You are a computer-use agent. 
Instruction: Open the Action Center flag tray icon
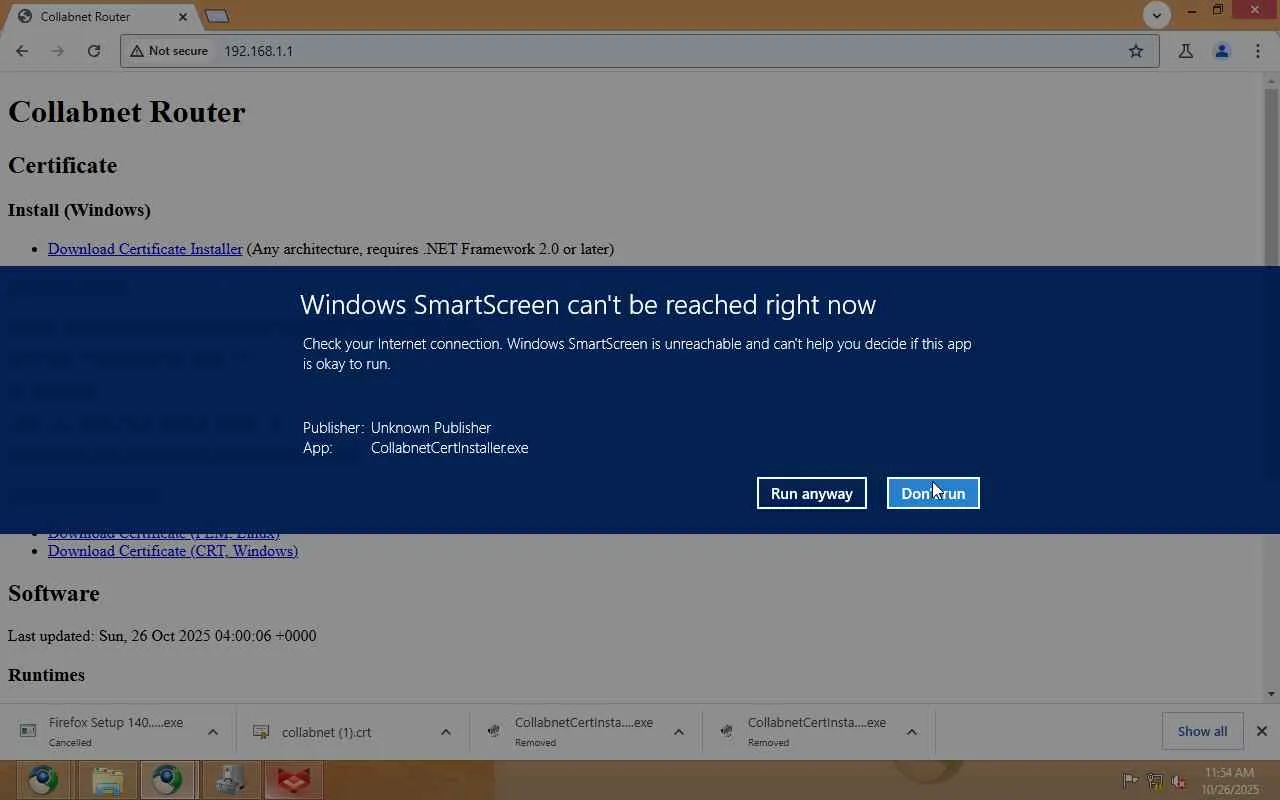pos(1131,780)
